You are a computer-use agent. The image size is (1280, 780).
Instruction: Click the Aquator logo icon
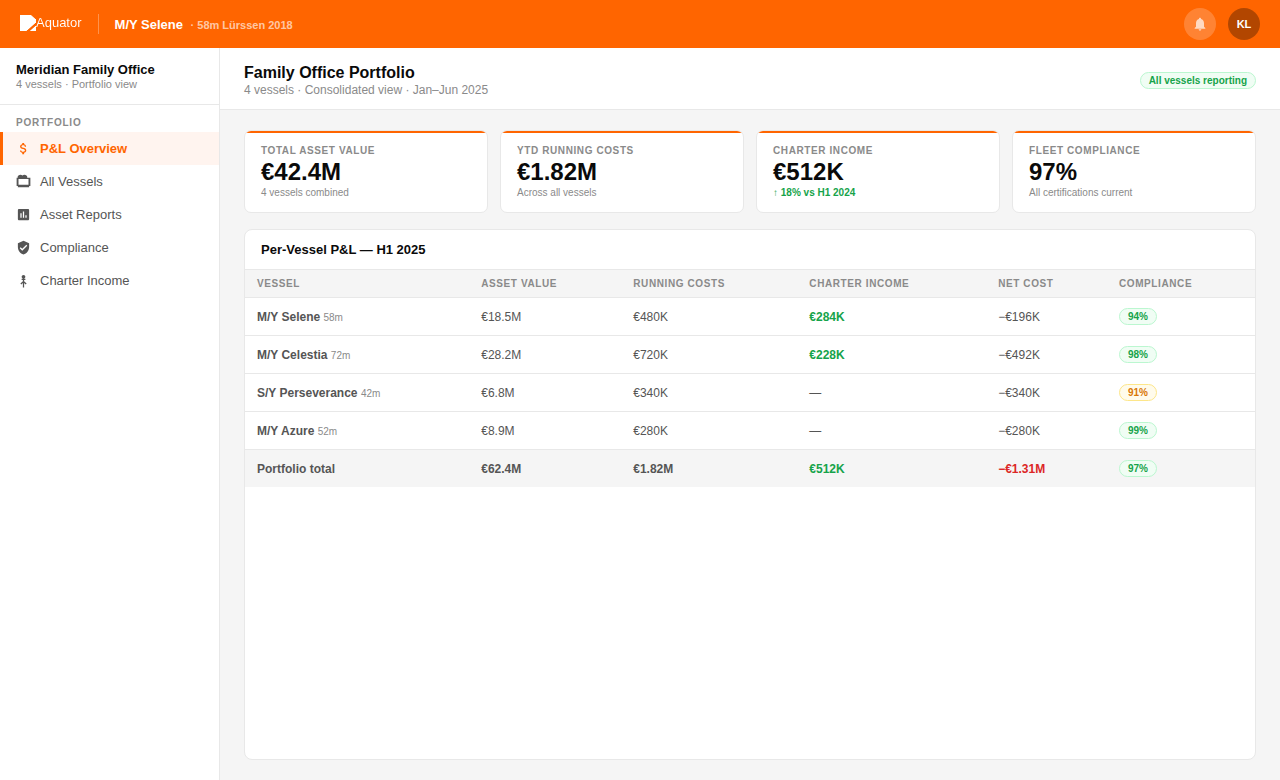[x=28, y=23]
